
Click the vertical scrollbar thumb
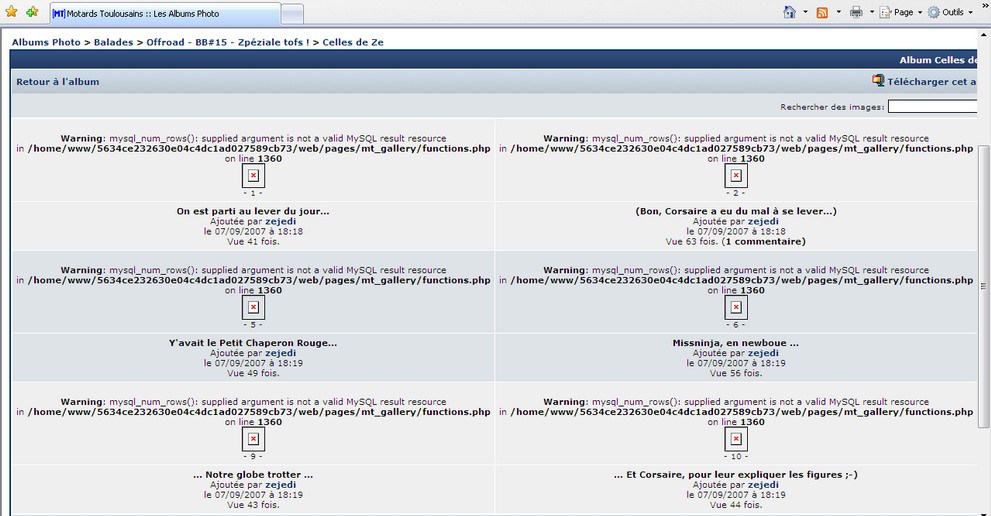[x=983, y=286]
